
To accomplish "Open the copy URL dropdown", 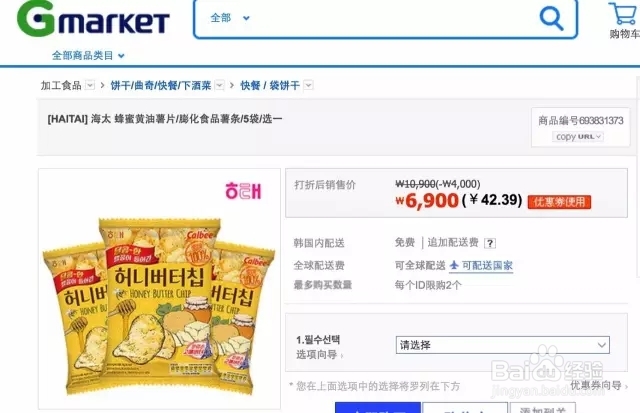I will coord(578,137).
